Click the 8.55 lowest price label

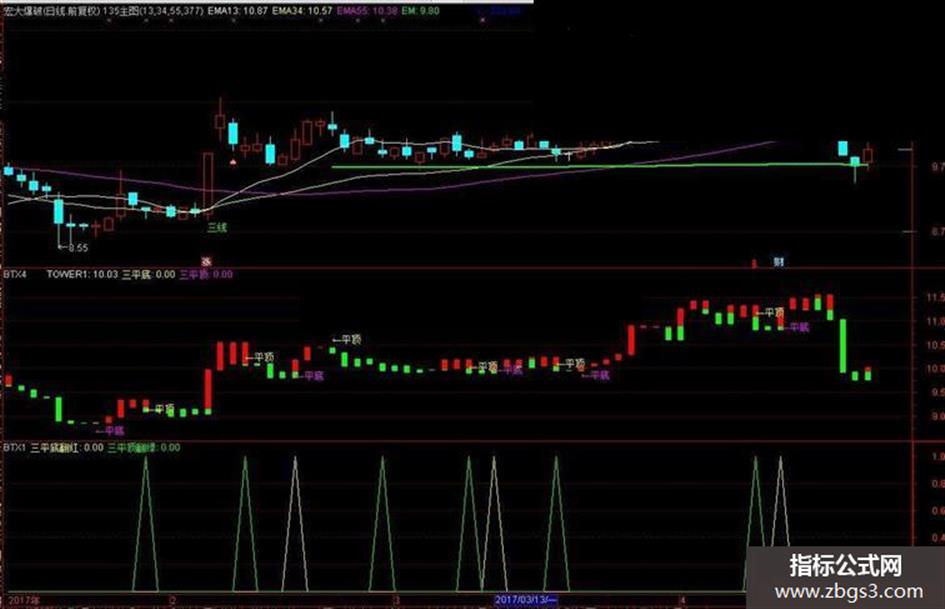[x=78, y=248]
